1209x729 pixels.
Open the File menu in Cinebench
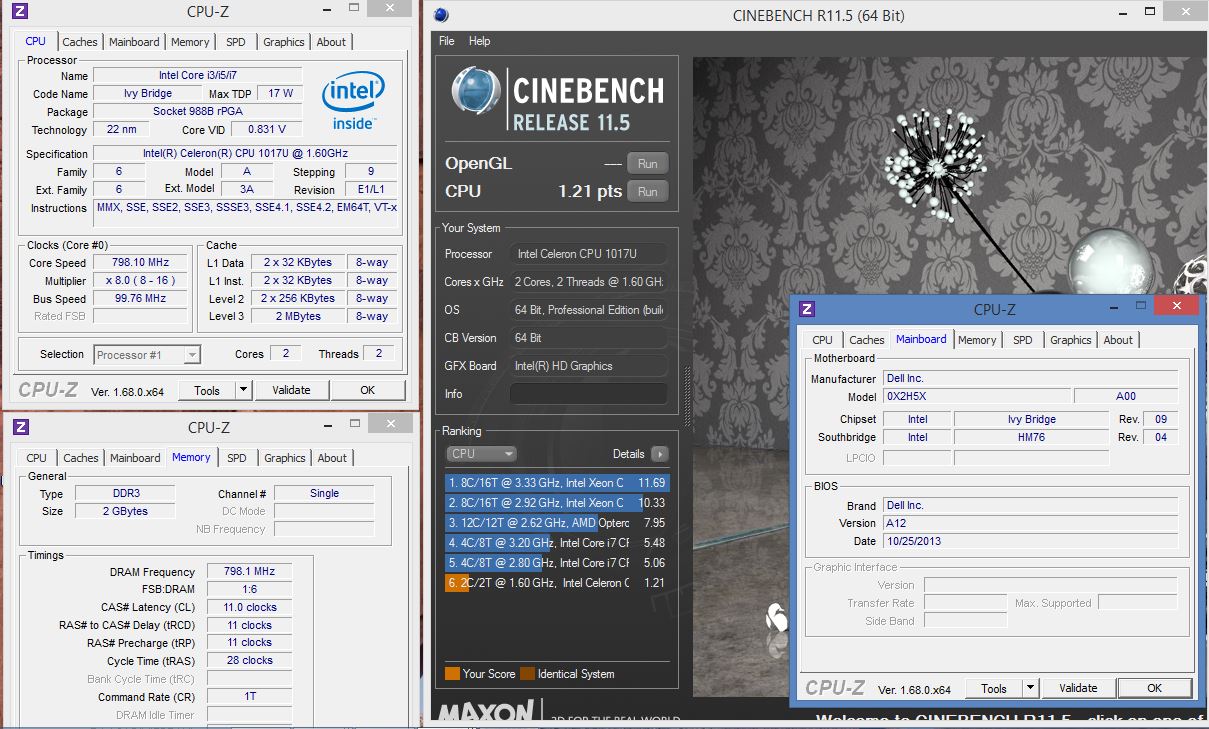click(446, 41)
